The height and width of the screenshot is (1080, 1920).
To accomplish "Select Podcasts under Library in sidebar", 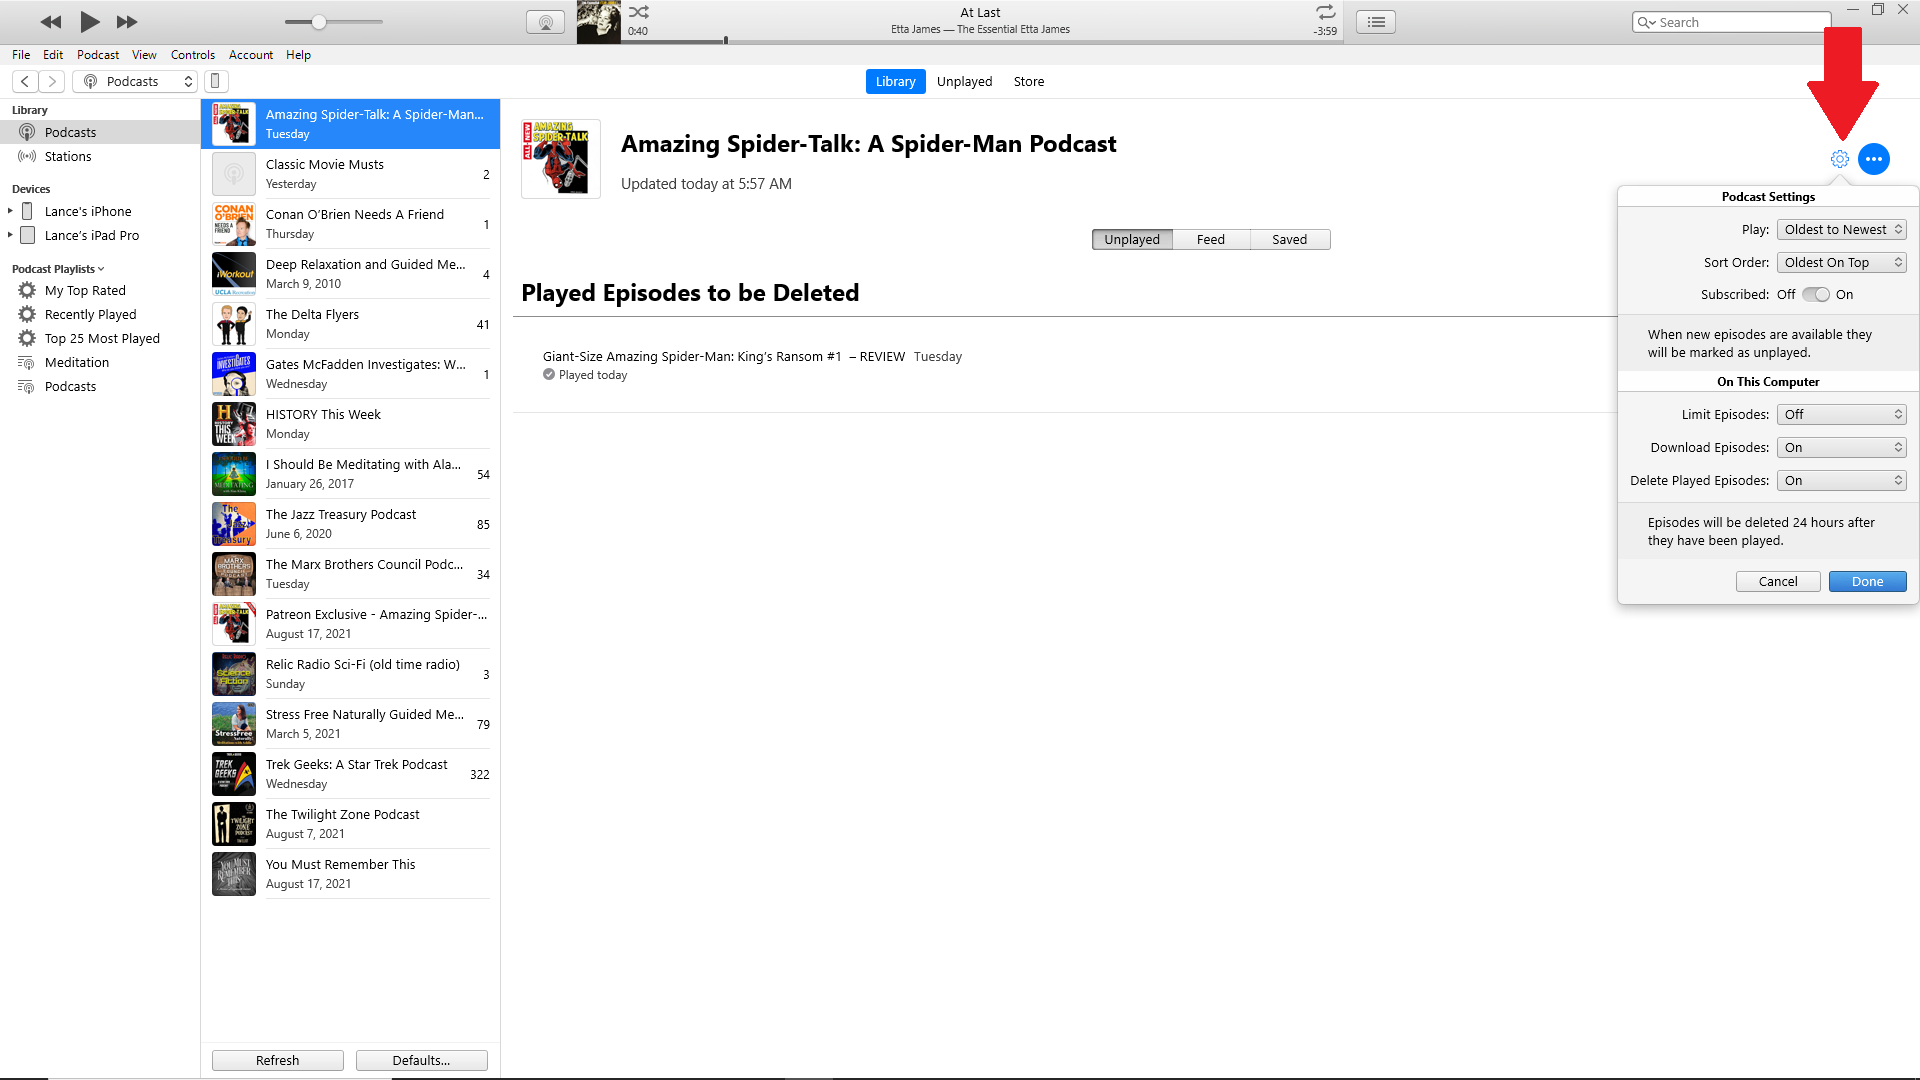I will (x=100, y=132).
